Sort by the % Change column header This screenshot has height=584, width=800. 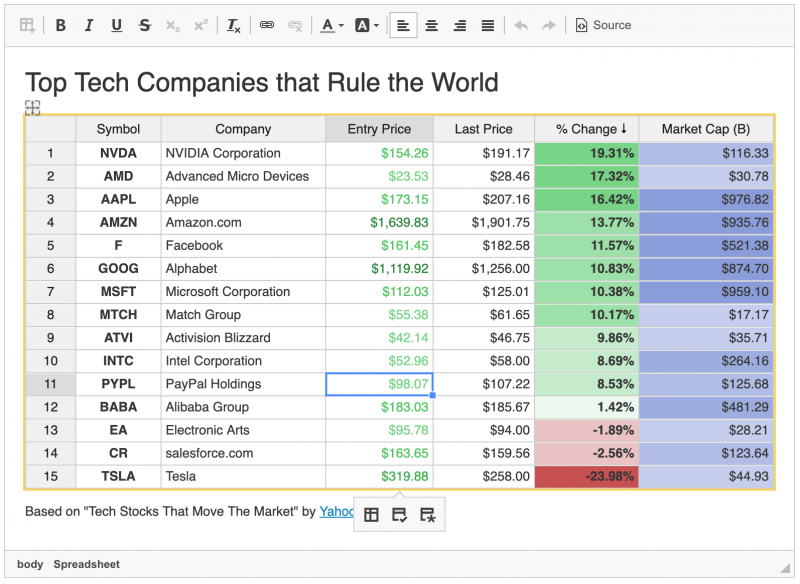(x=587, y=129)
